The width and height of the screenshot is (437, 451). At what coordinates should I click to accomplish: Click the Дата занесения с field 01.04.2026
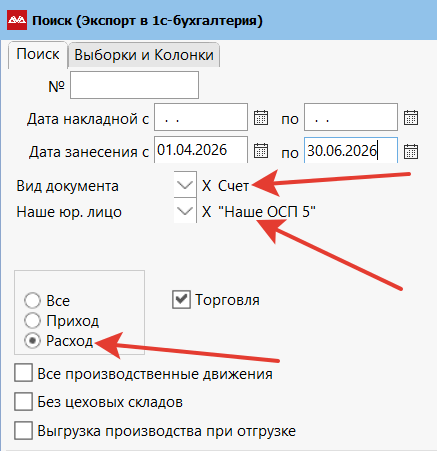click(x=201, y=150)
